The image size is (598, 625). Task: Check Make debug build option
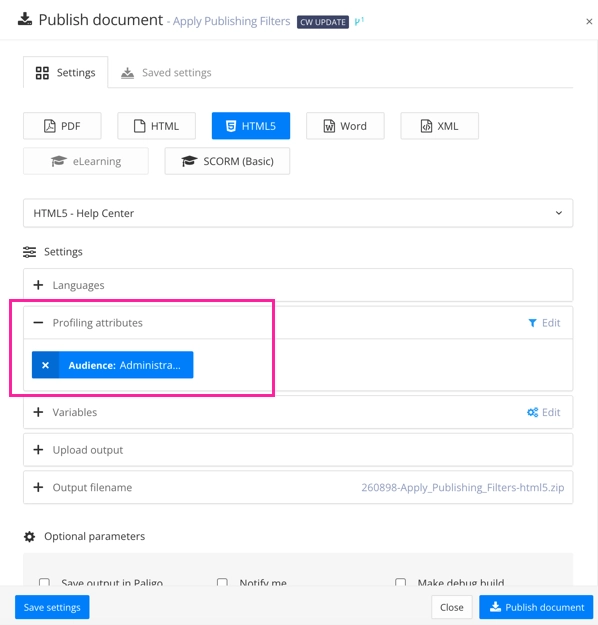[400, 582]
